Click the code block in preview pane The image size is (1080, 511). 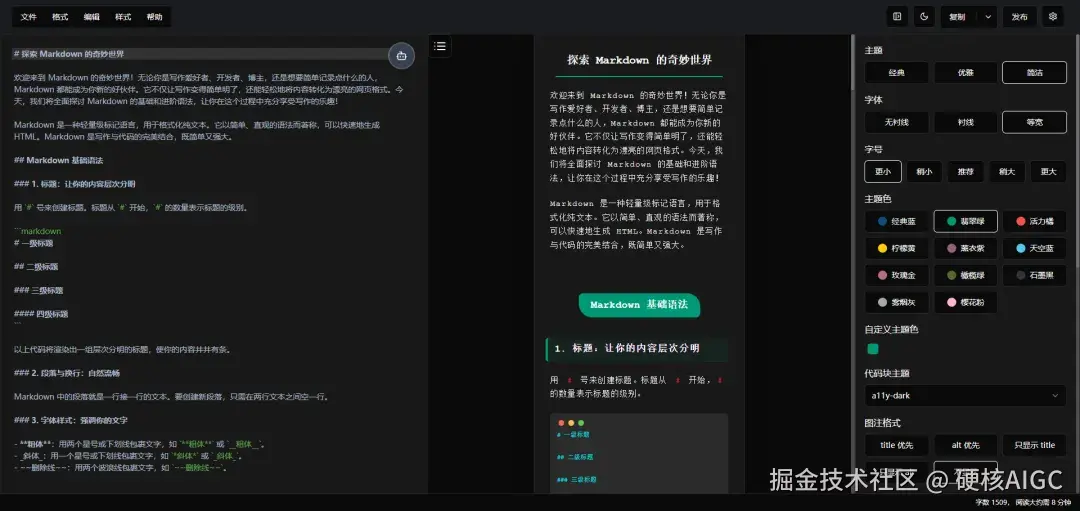pos(639,453)
